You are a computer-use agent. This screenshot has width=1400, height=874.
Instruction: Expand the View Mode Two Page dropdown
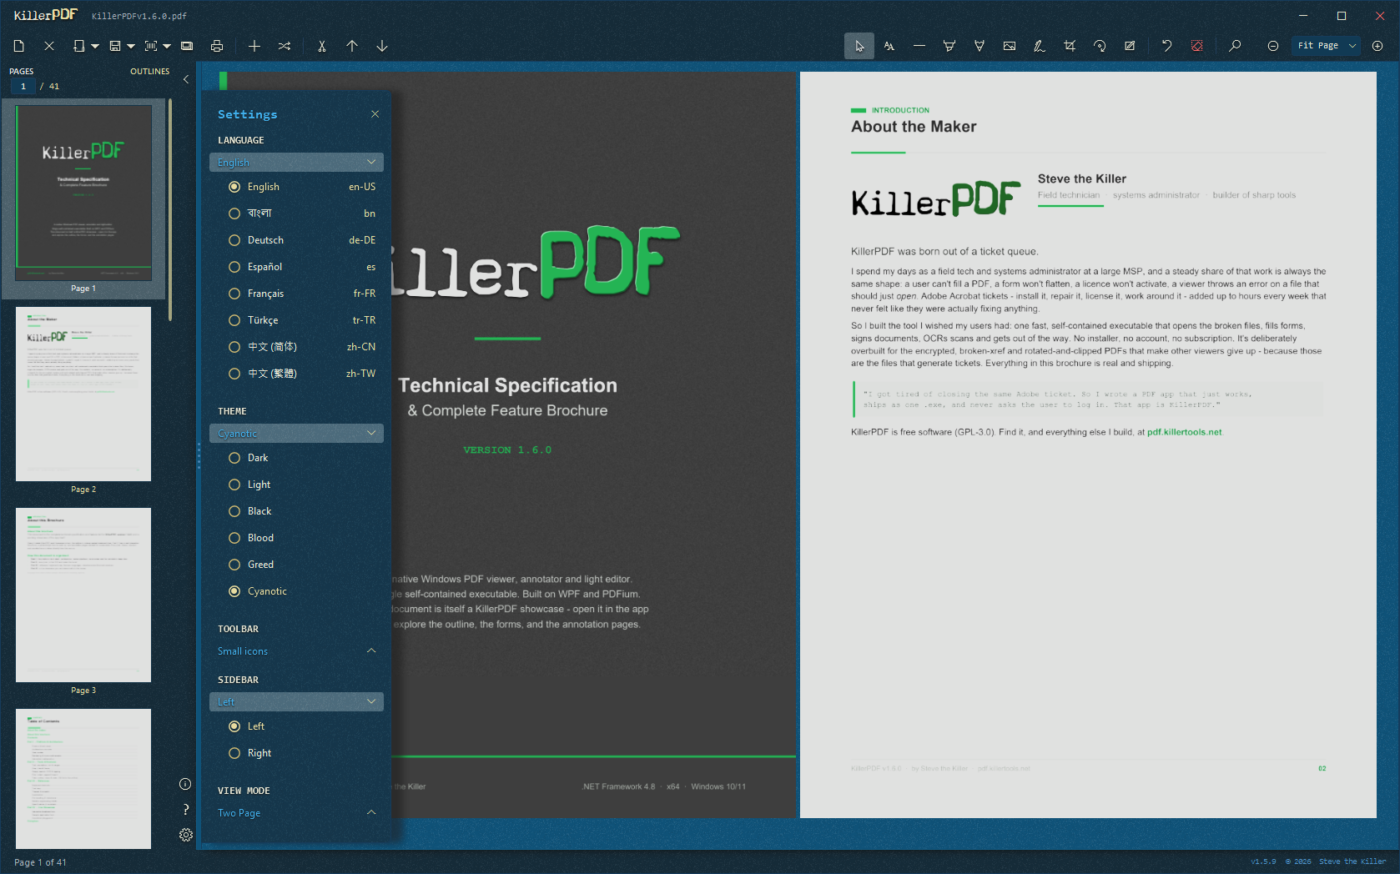point(296,813)
